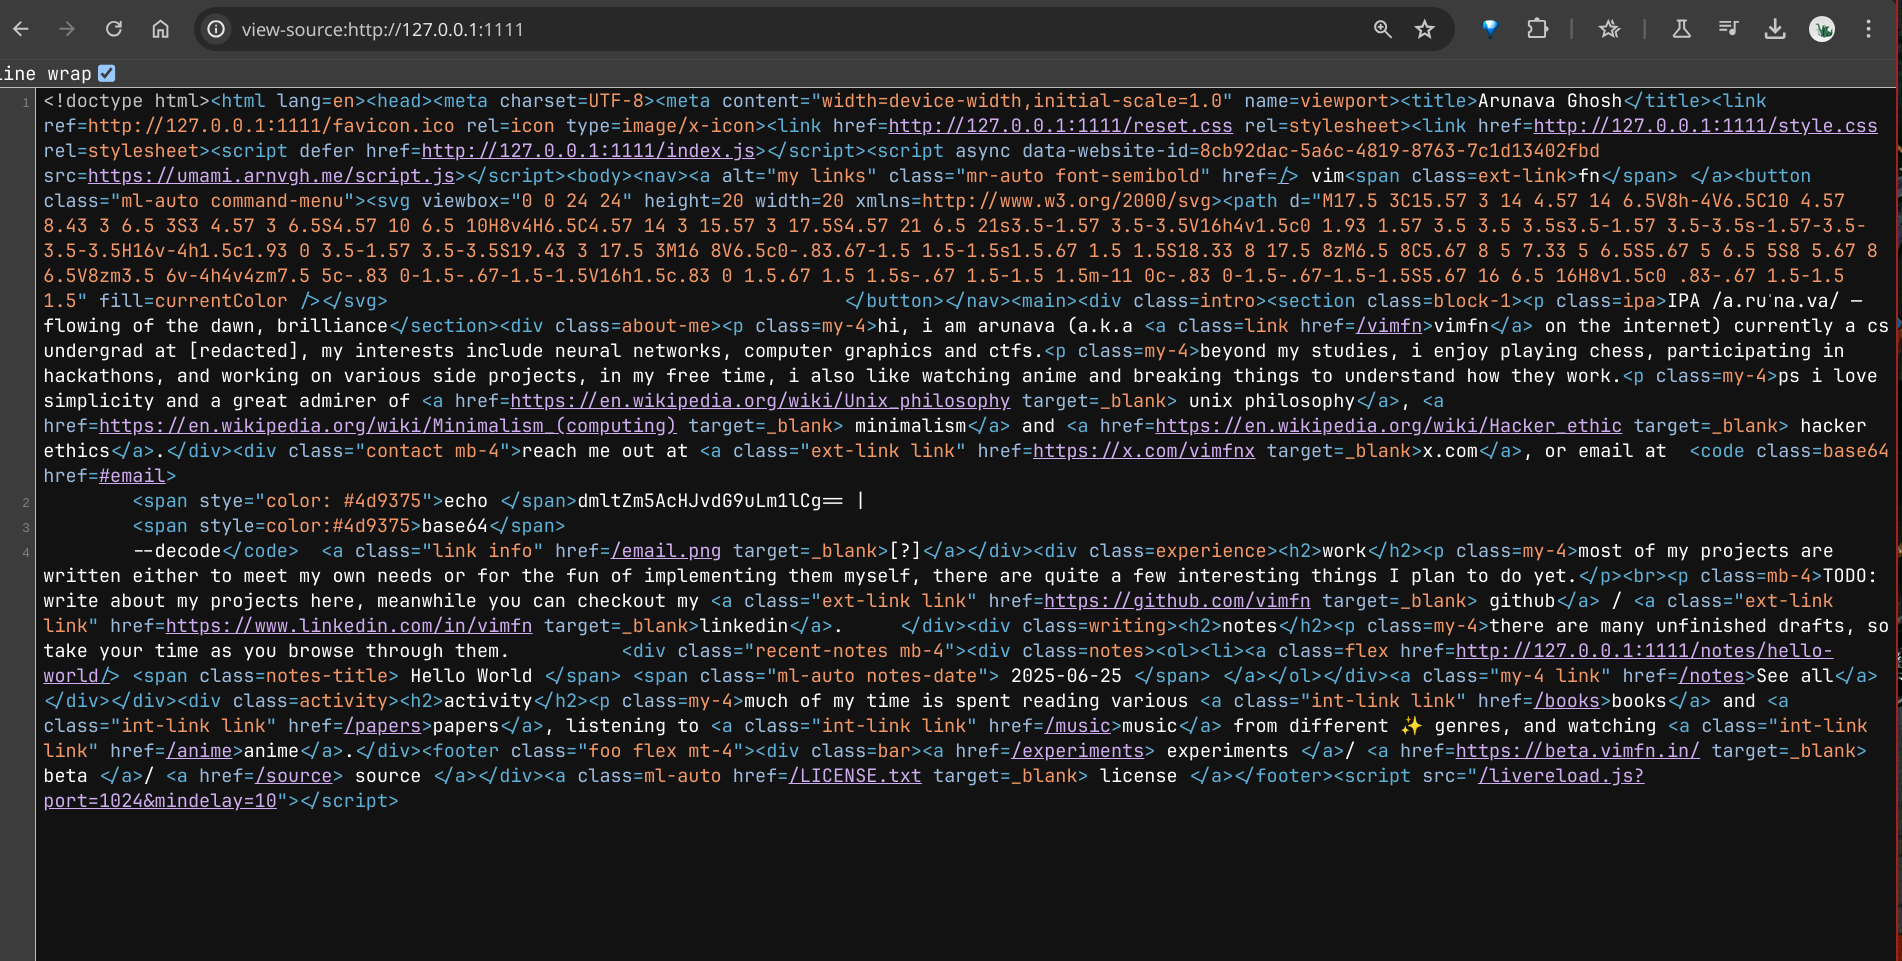Open the index.js script link
1902x961 pixels.
[588, 151]
